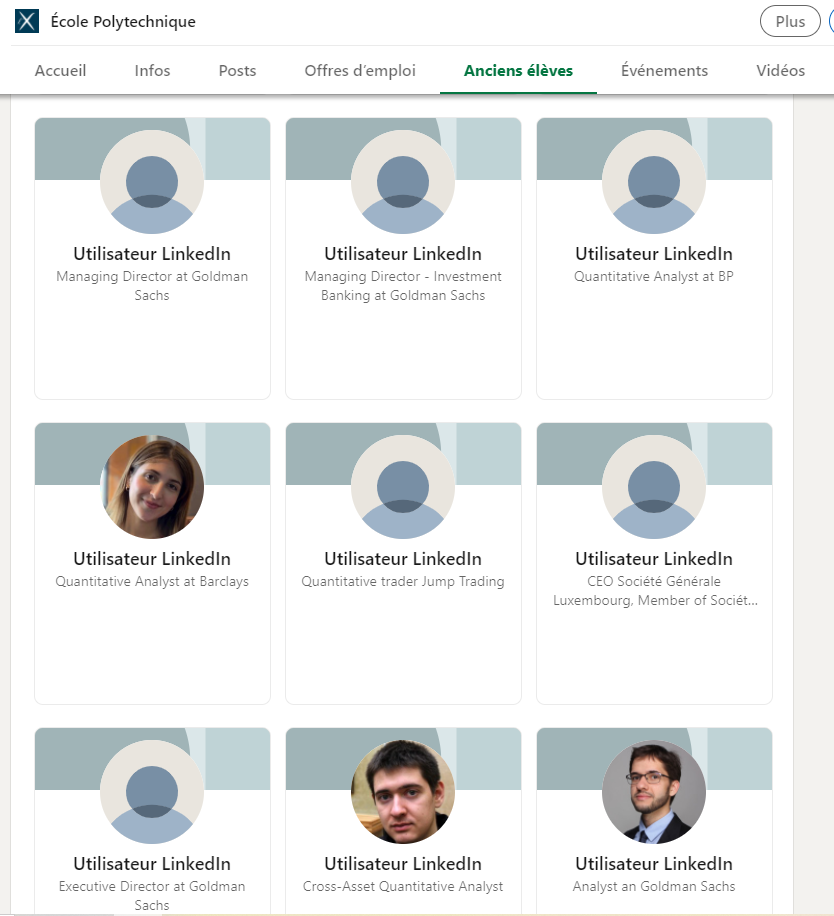Select the Anciens élèves tab
This screenshot has height=916, width=834.
point(518,71)
